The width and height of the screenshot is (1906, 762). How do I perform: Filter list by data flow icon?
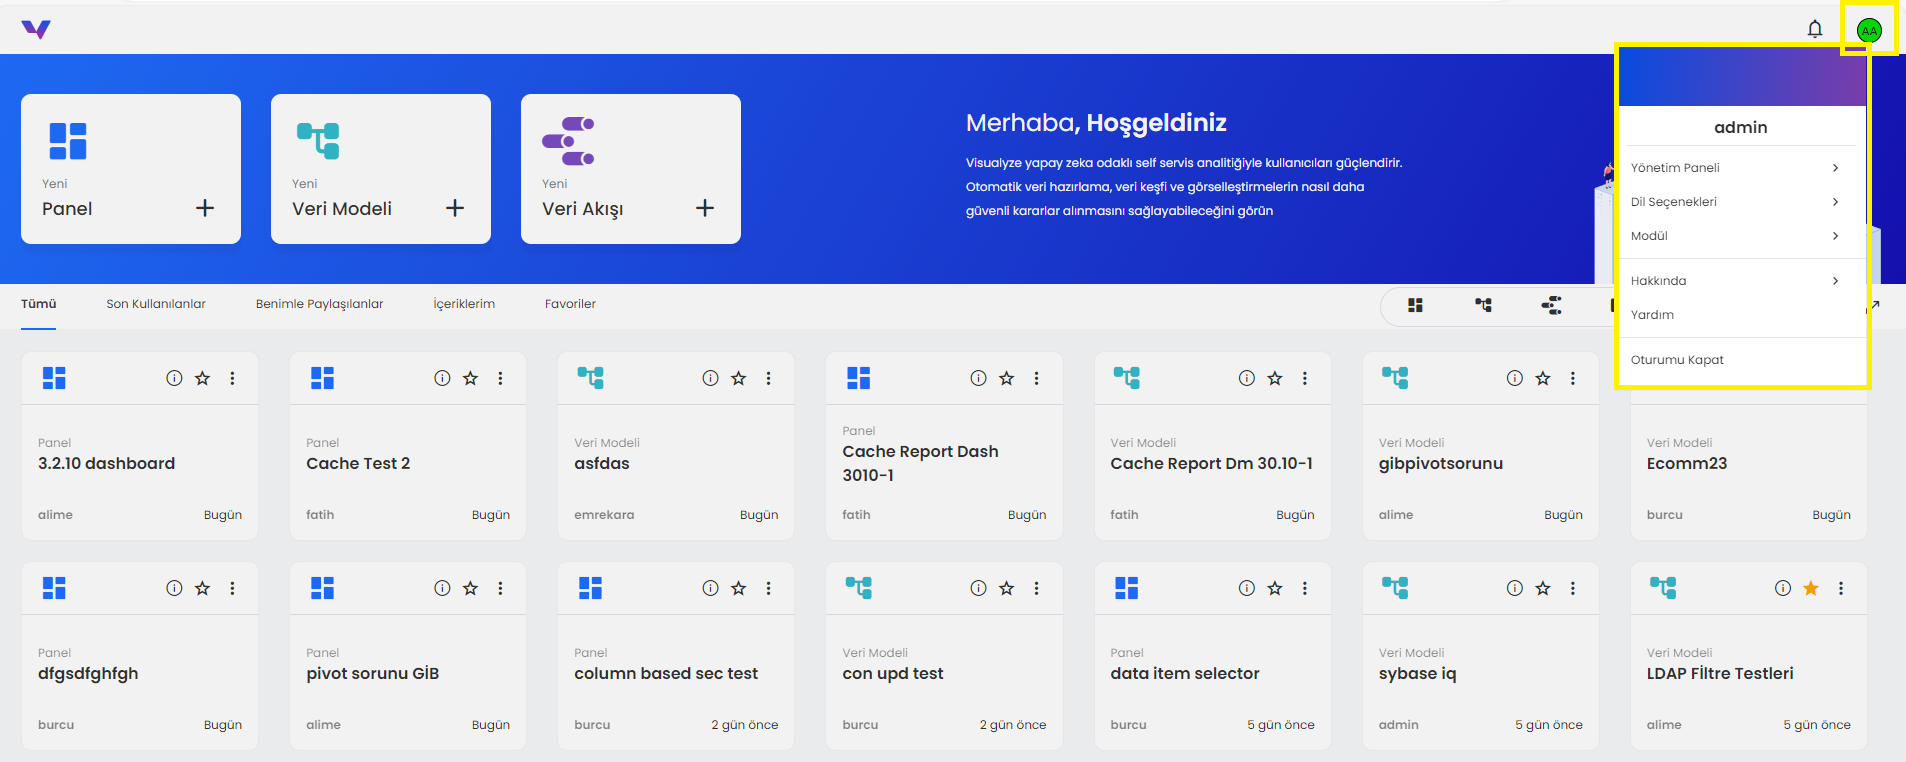pyautogui.click(x=1551, y=305)
